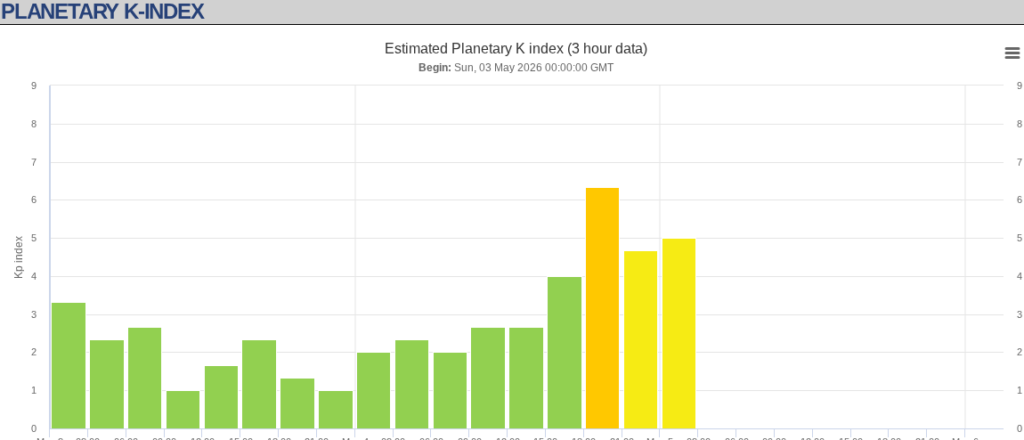Select first green Kp 2 bar after May 4 gridline

click(374, 390)
